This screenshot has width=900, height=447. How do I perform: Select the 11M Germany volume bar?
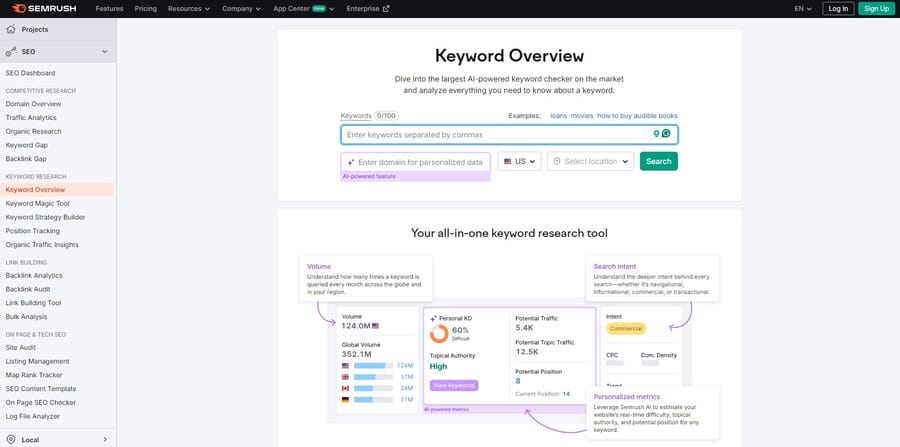click(x=374, y=399)
